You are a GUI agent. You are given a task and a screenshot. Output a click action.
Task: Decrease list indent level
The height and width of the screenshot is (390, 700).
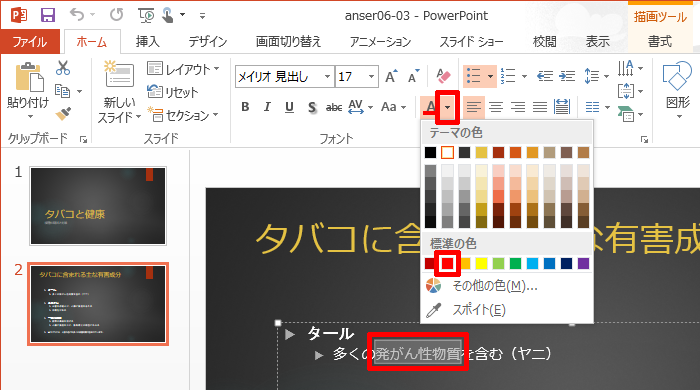545,76
